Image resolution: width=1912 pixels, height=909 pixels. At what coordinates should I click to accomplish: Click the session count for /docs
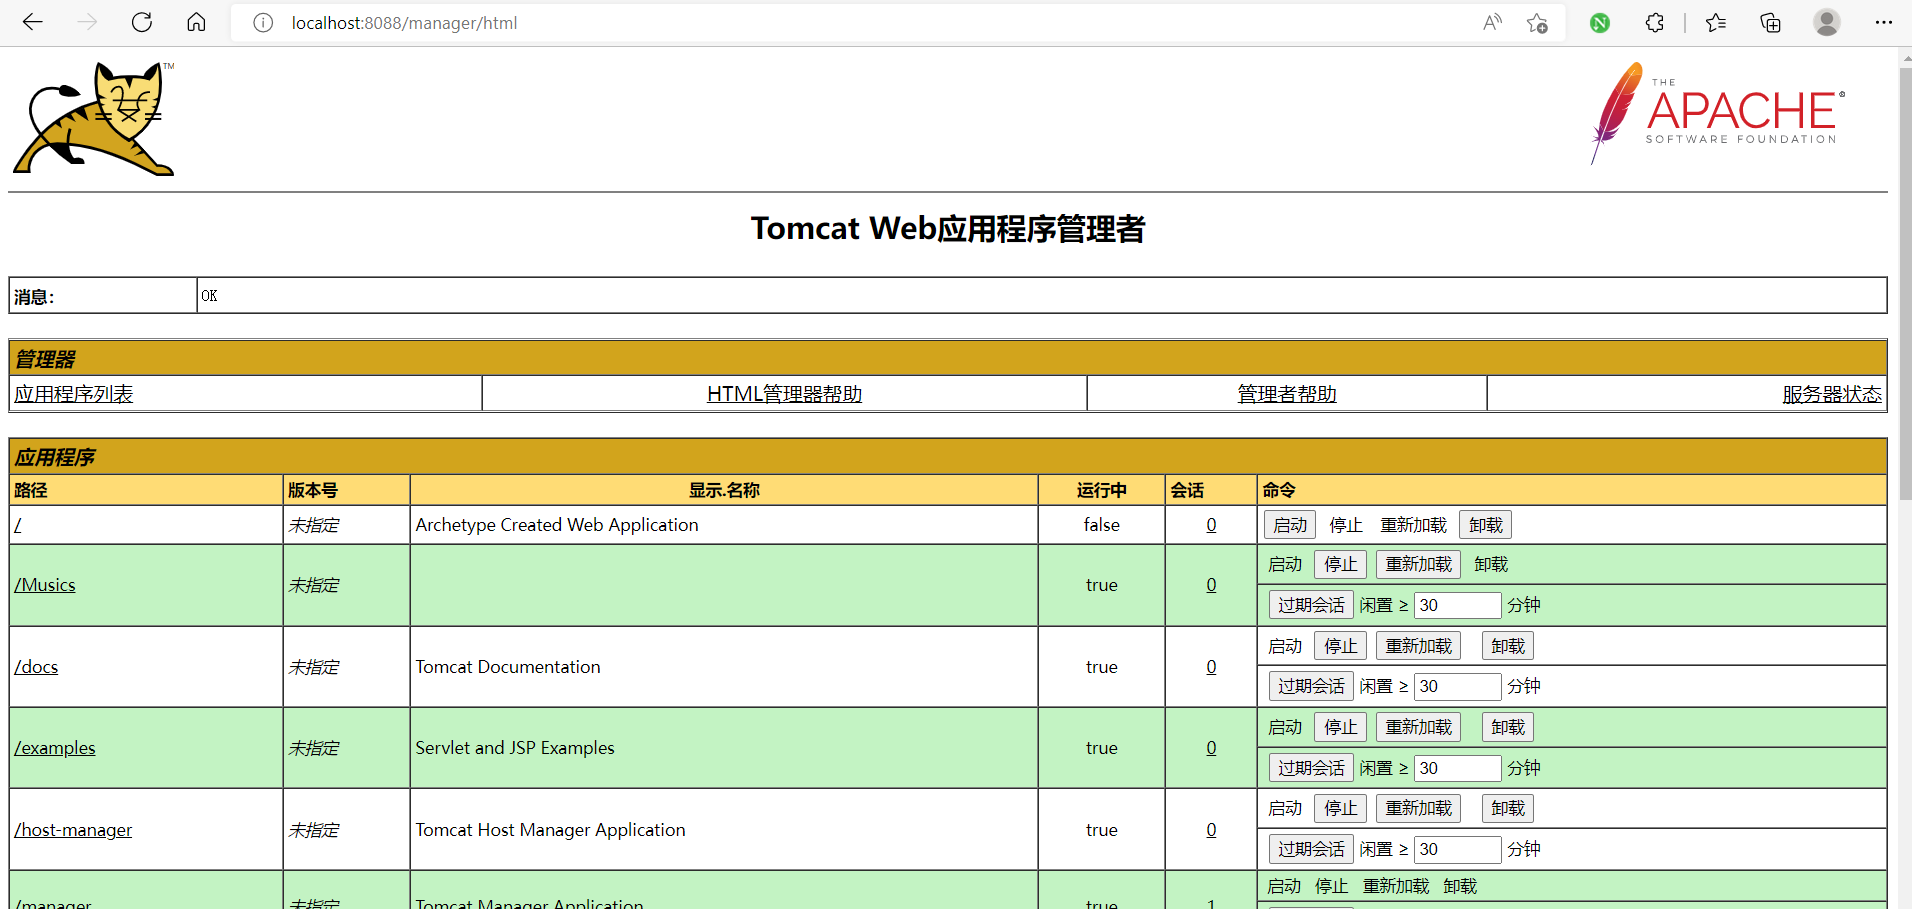tap(1211, 667)
